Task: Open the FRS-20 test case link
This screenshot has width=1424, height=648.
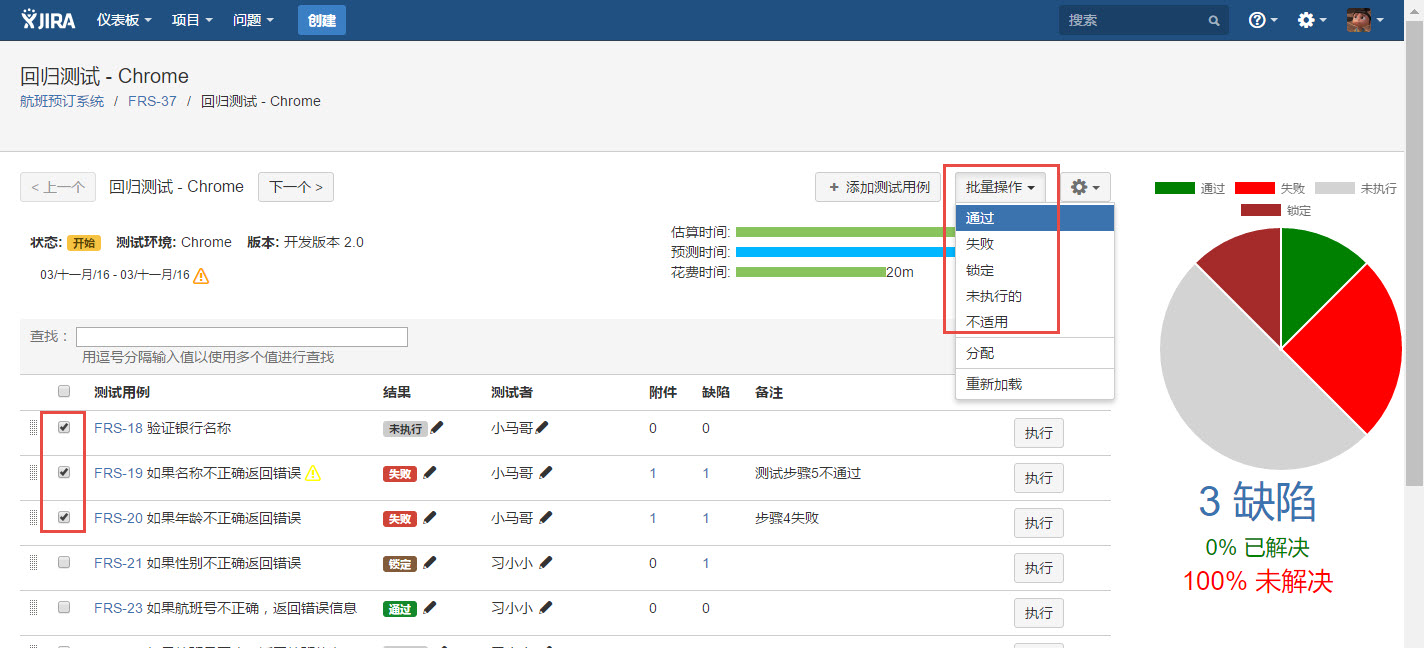Action: [x=118, y=518]
